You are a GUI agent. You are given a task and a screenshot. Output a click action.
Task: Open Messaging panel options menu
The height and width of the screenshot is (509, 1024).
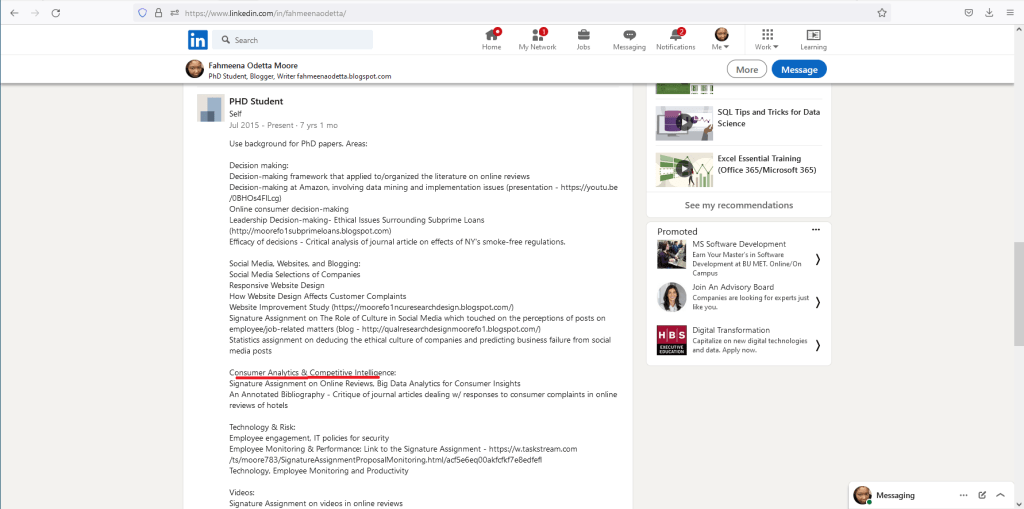click(x=963, y=495)
